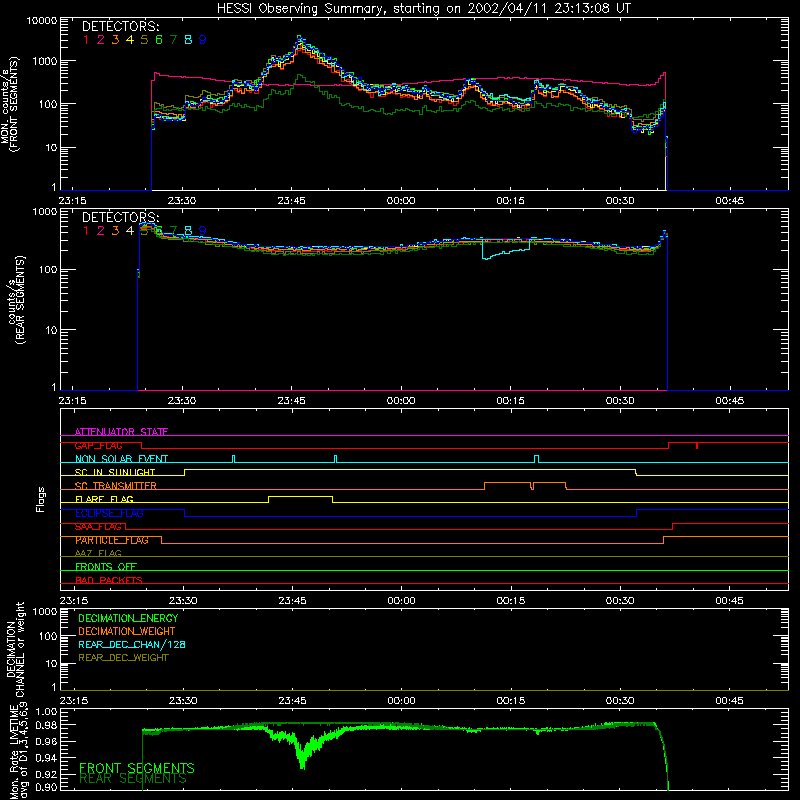Select detector 1 in front segments legend
The height and width of the screenshot is (800, 800).
click(86, 40)
